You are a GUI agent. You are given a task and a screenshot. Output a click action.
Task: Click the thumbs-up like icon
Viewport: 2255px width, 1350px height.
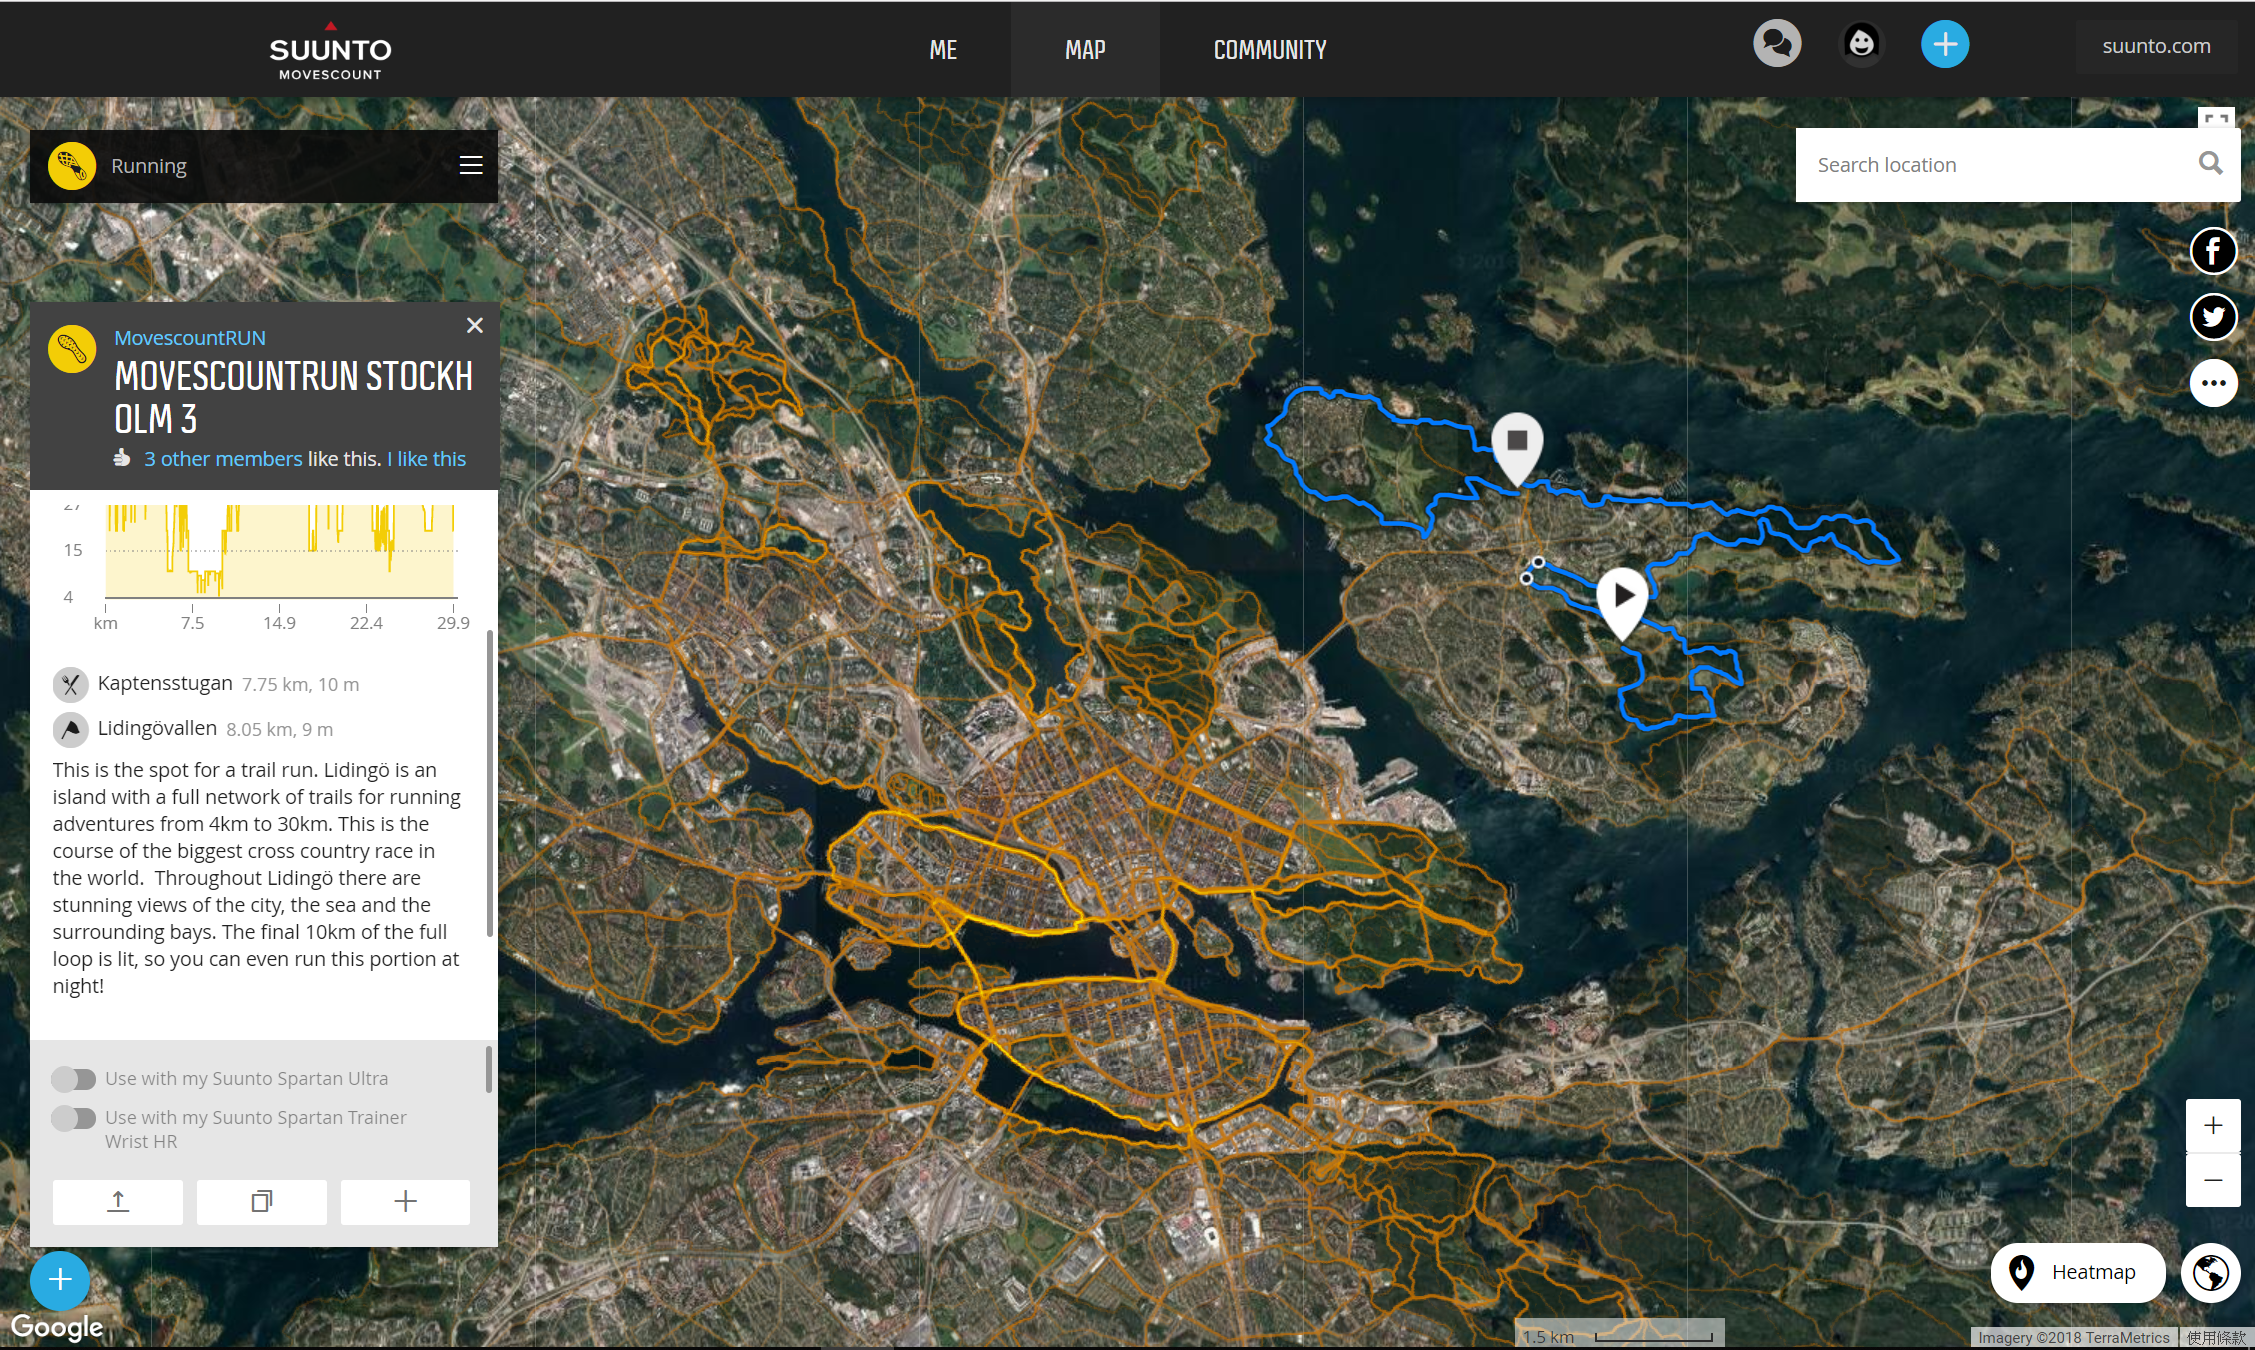click(x=122, y=458)
